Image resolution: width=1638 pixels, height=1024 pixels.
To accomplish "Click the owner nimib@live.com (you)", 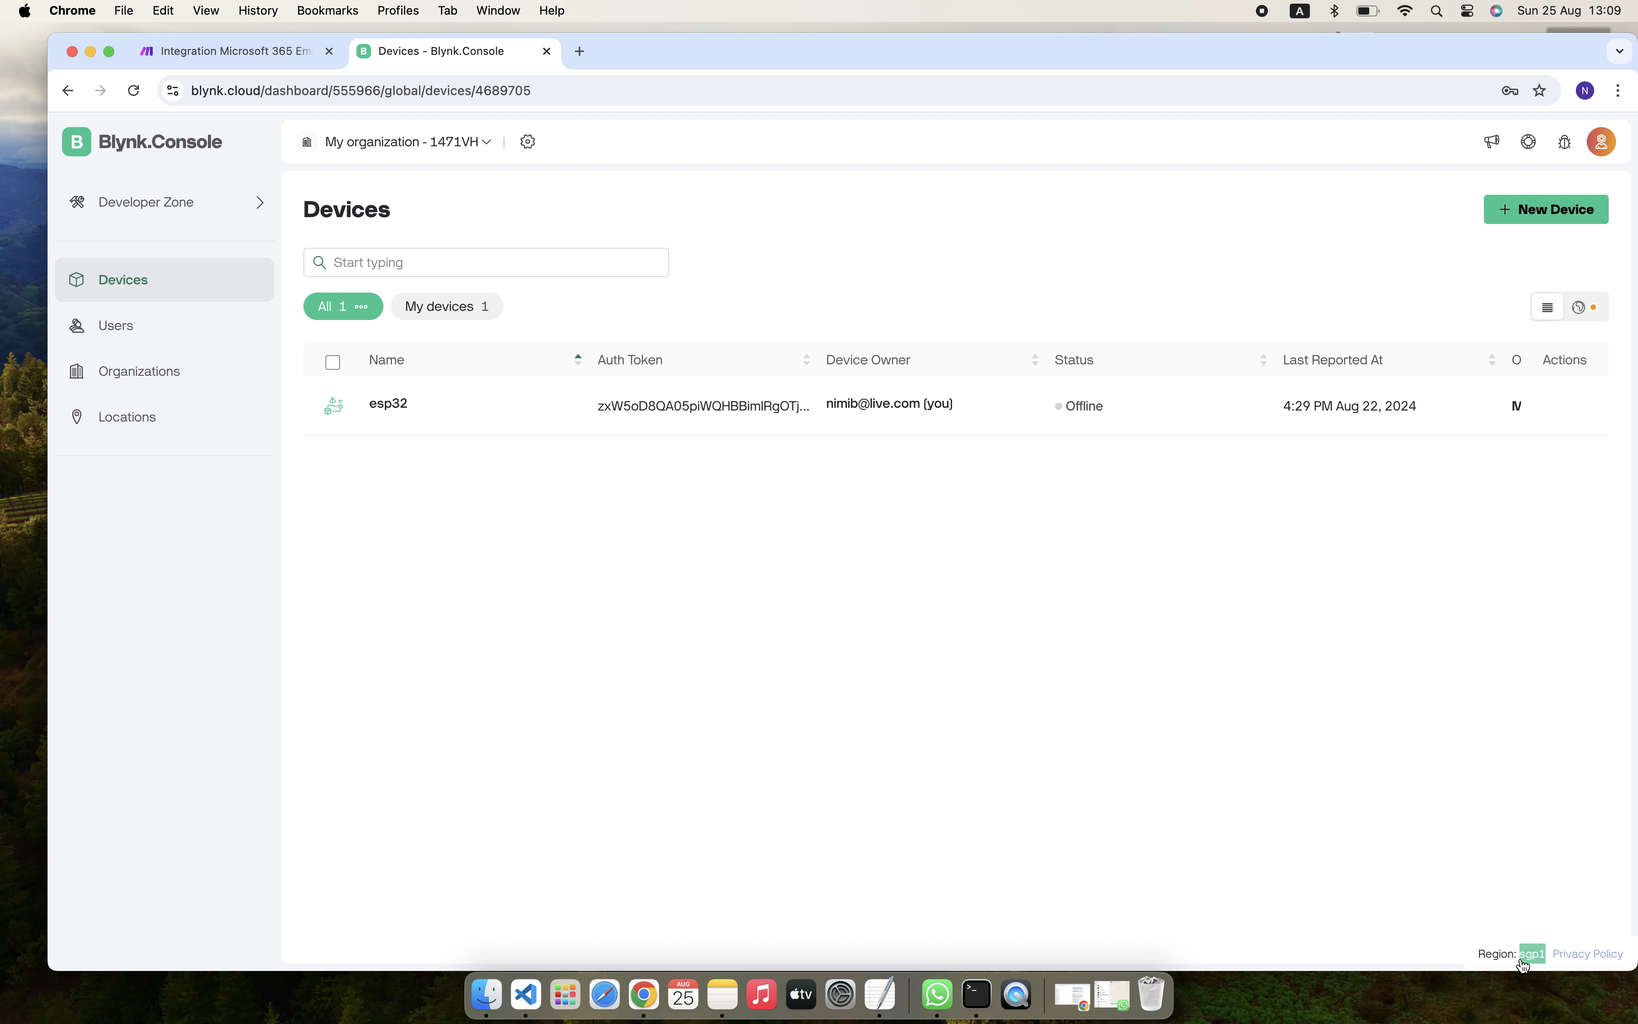I will coord(889,404).
